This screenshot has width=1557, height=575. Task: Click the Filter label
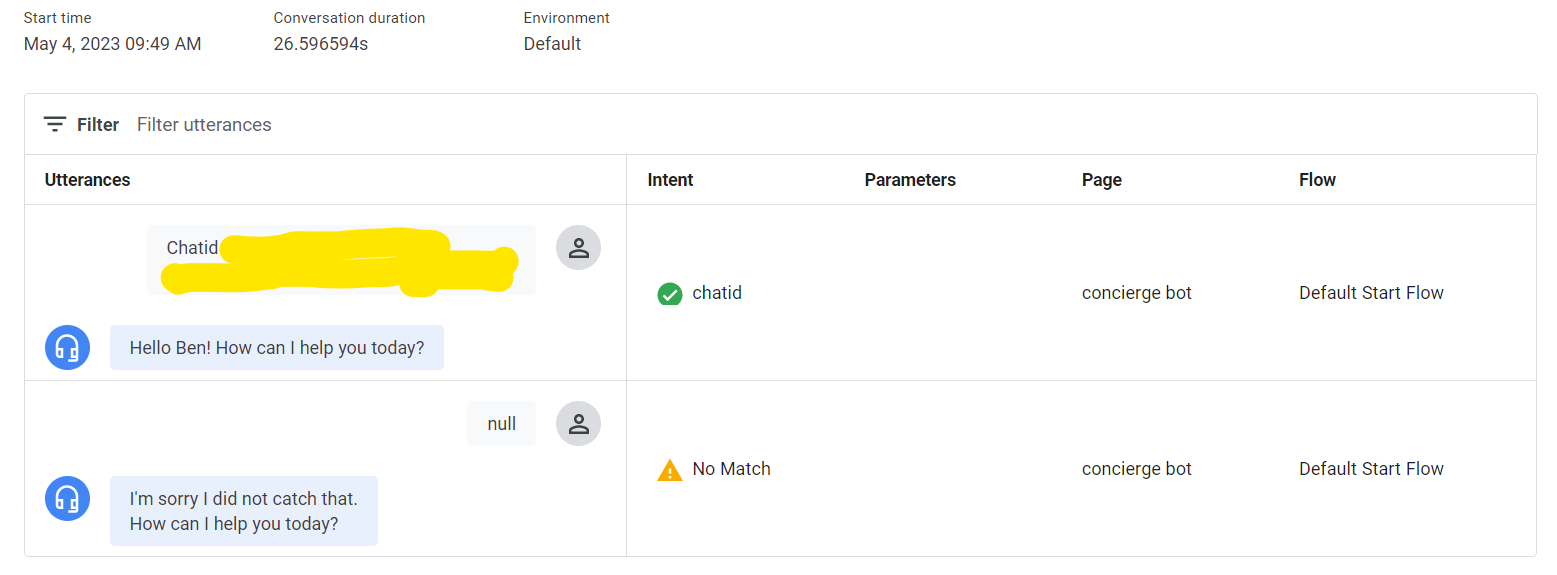tap(98, 125)
